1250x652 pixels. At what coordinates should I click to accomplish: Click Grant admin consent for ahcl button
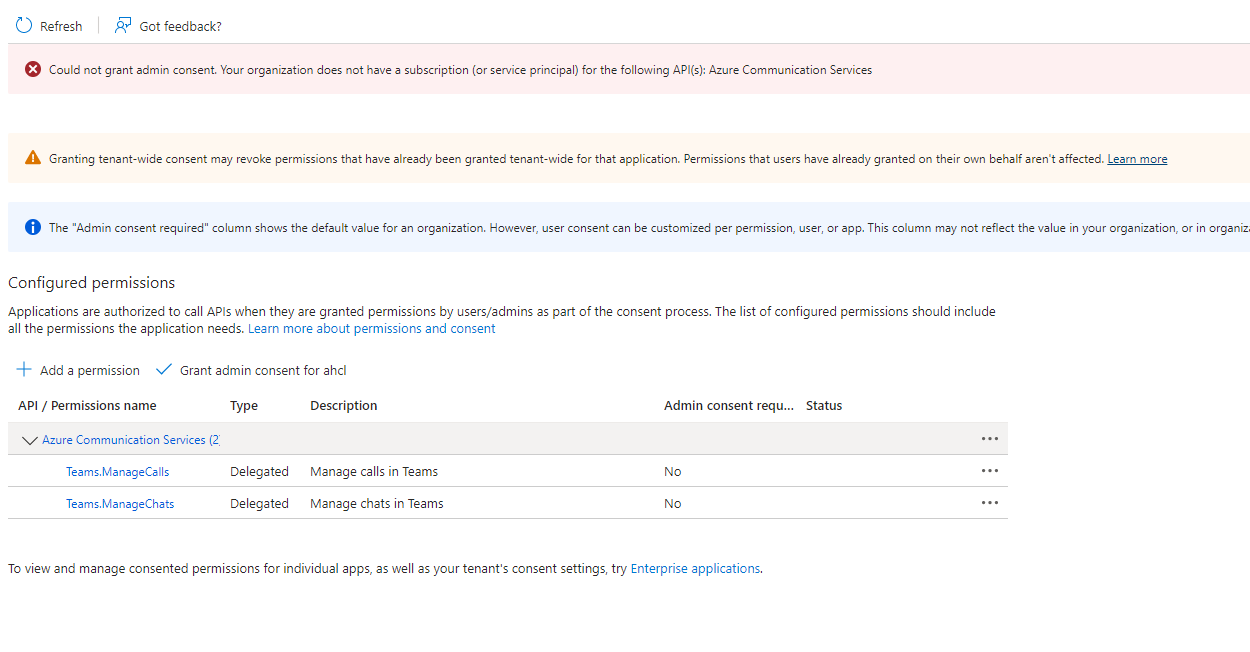point(263,370)
